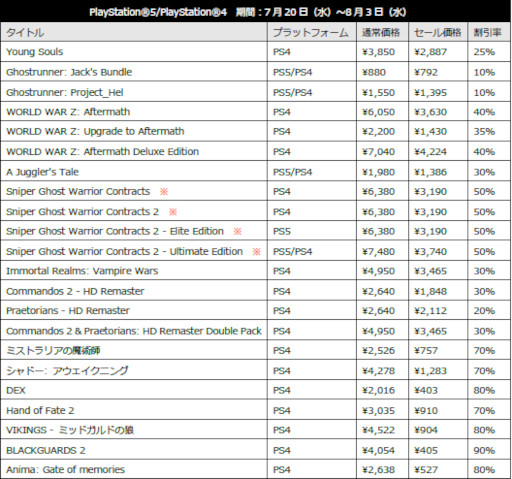512x479 pixels.
Task: Click Anima: Gate of memories title
Action: click(65, 470)
